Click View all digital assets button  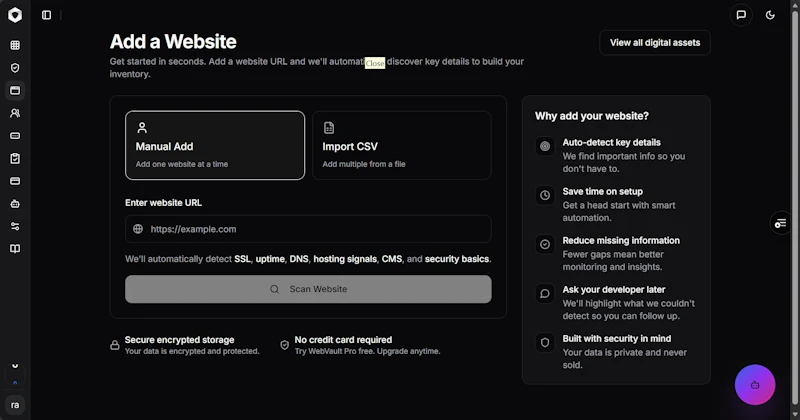(x=655, y=43)
